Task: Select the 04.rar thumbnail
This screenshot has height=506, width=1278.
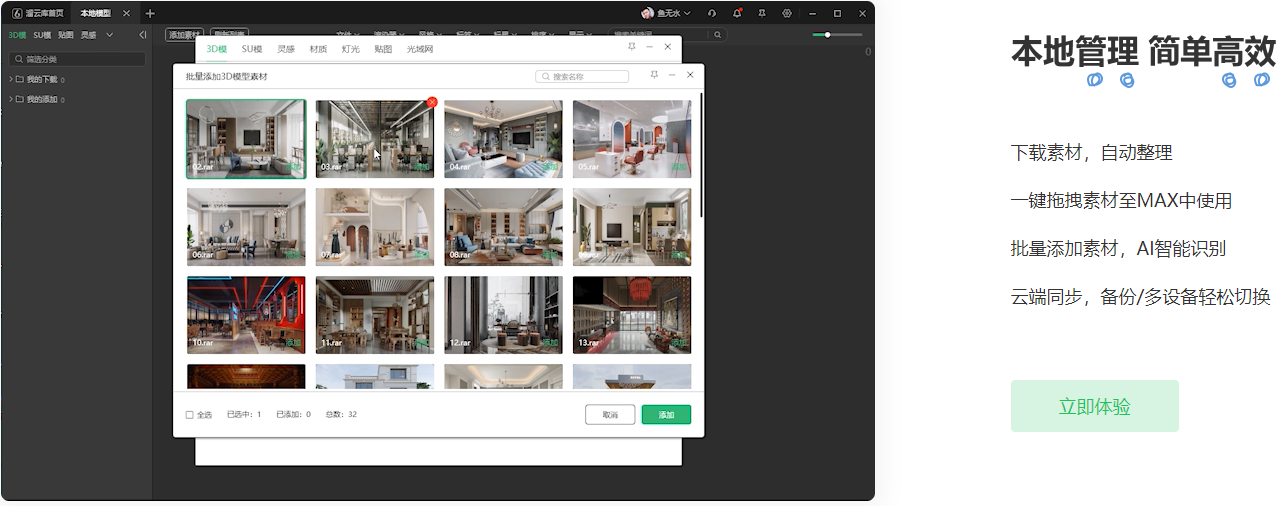Action: (503, 139)
